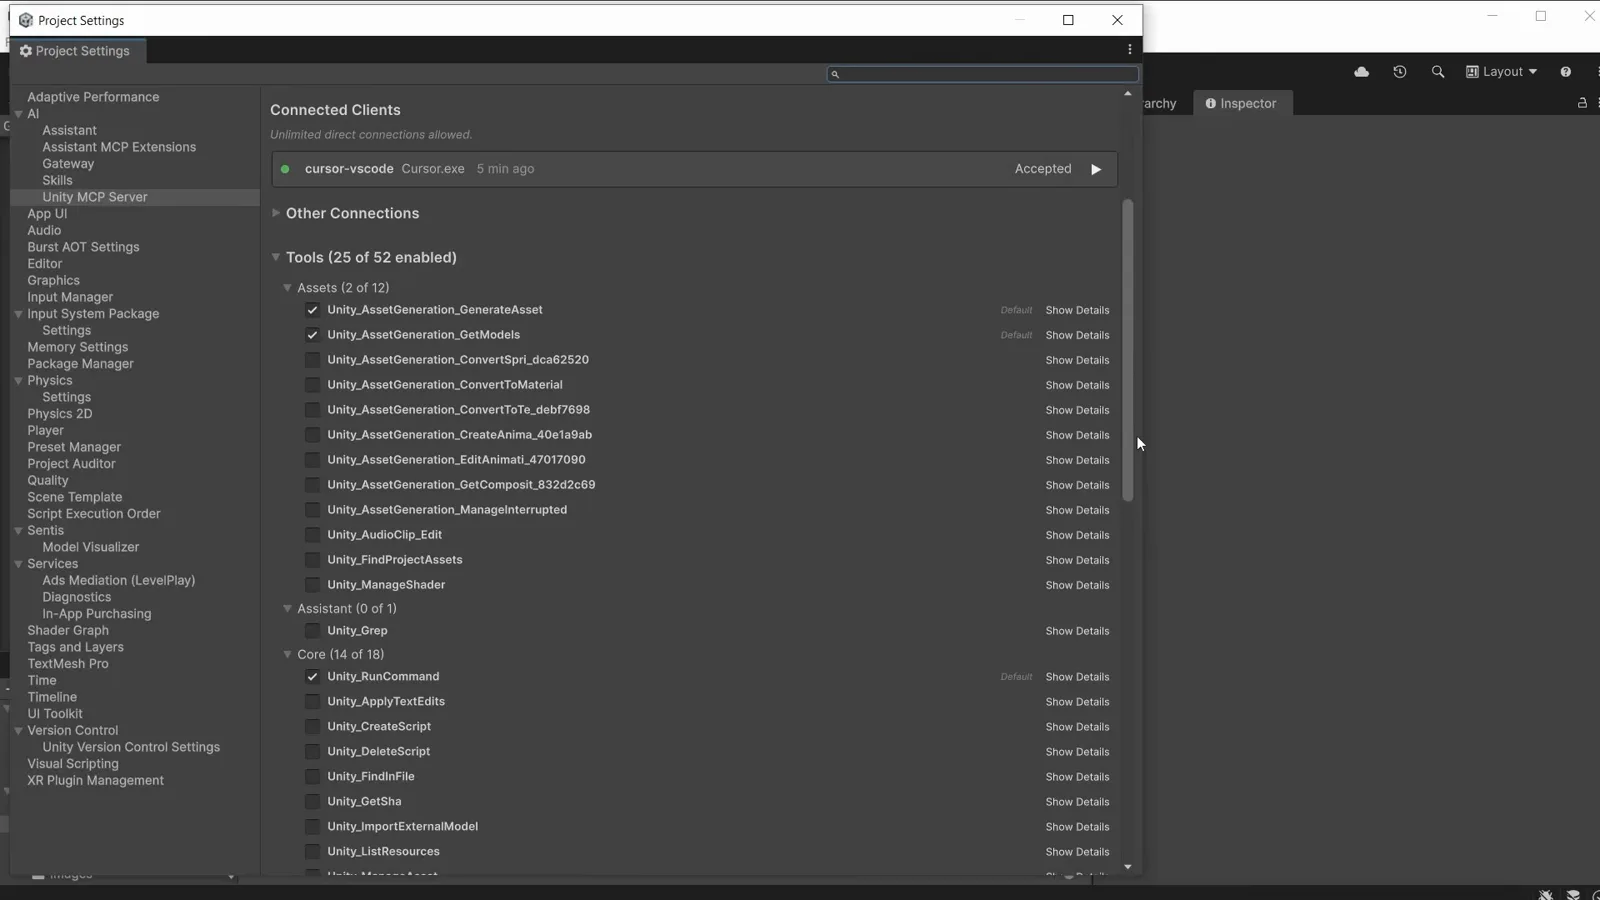Open undo history icon in main toolbar
Image resolution: width=1600 pixels, height=900 pixels.
[x=1400, y=72]
